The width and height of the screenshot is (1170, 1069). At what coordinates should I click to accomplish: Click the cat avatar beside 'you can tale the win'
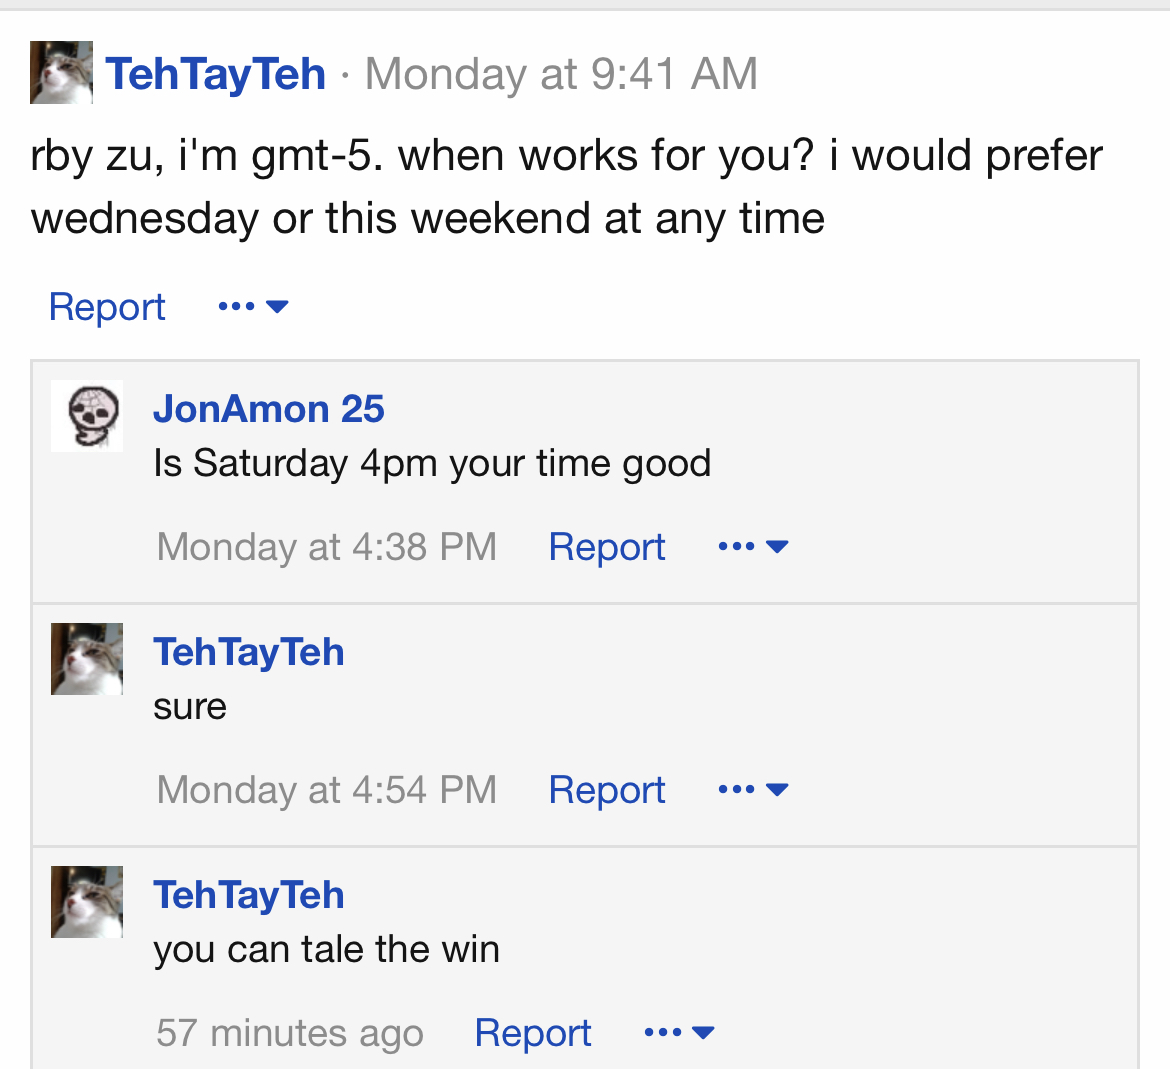tap(87, 902)
